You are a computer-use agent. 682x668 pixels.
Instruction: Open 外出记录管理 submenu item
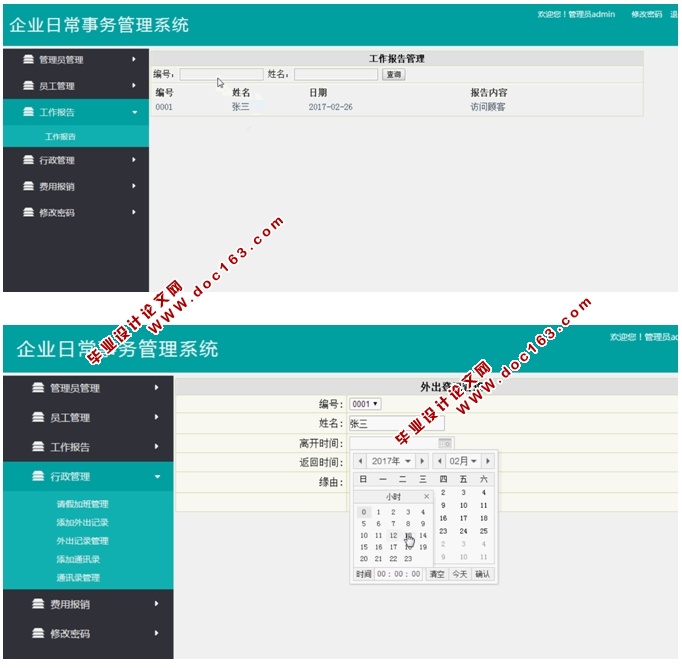(x=83, y=541)
